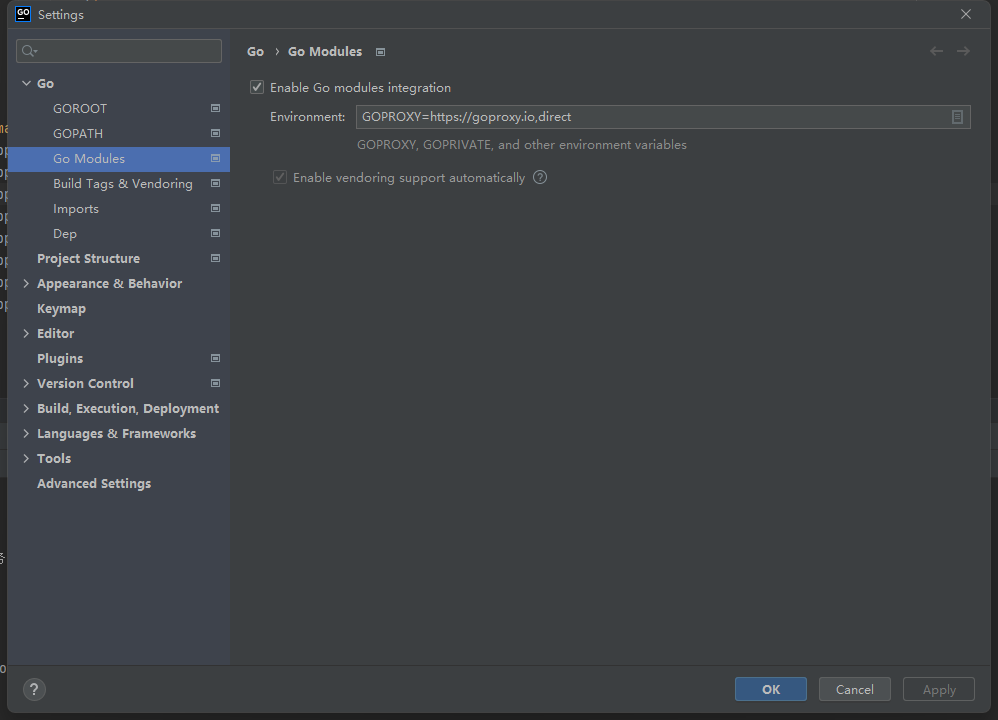This screenshot has width=998, height=720.
Task: Expand the Editor section
Action: [26, 333]
